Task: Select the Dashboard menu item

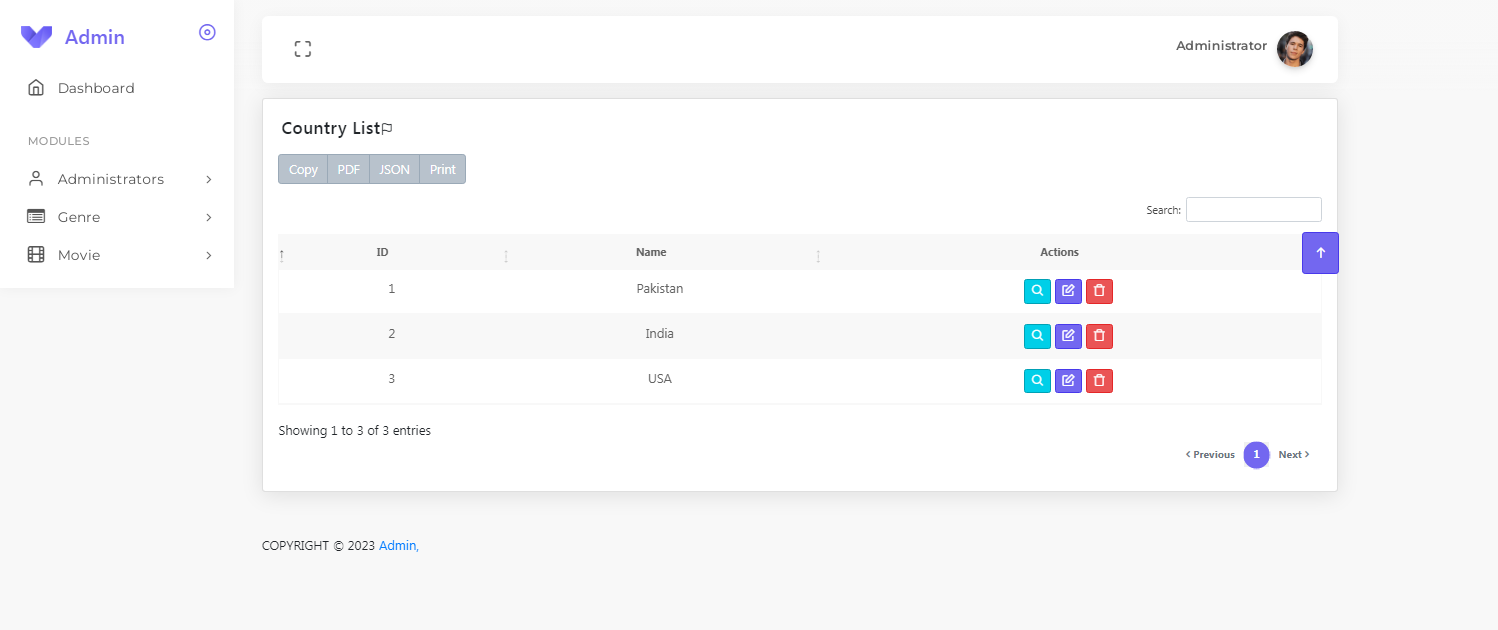Action: pyautogui.click(x=95, y=87)
